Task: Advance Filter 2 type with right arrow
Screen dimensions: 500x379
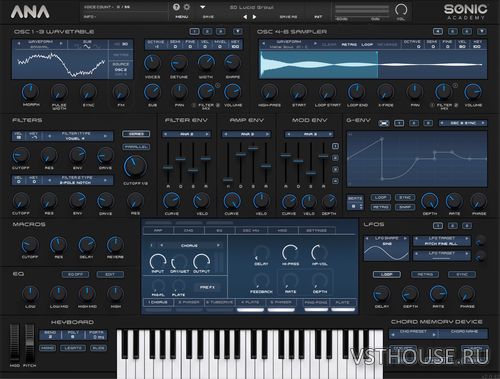Action: [x=105, y=180]
